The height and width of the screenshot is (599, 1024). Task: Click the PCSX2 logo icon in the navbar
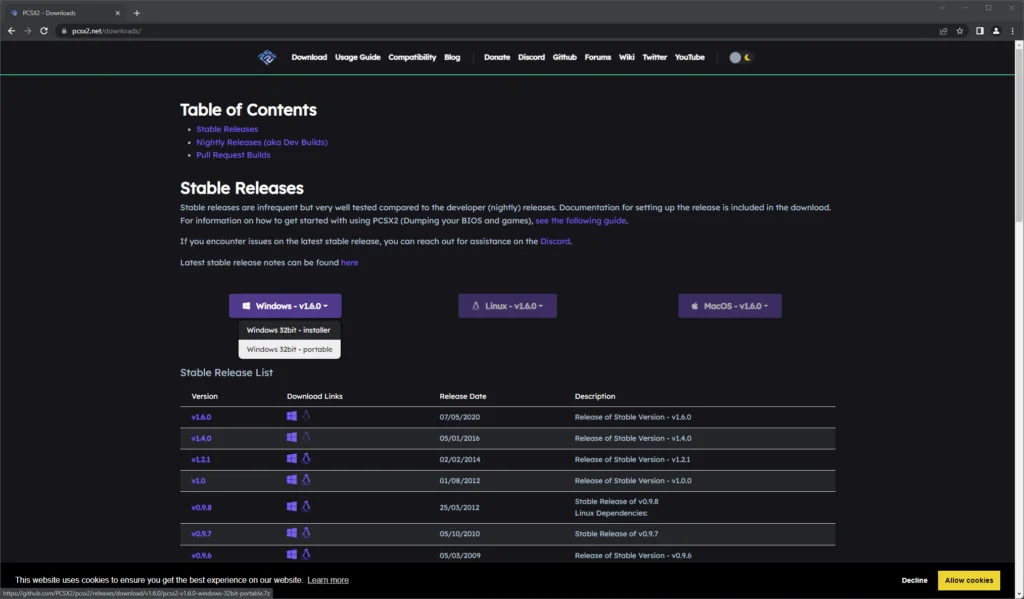(266, 57)
